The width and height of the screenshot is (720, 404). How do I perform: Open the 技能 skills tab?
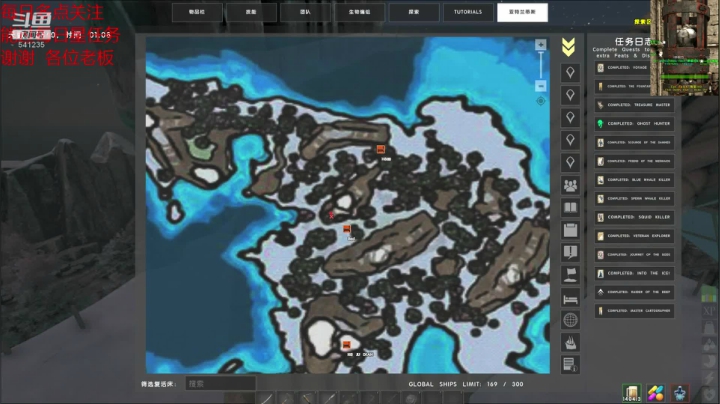(251, 12)
